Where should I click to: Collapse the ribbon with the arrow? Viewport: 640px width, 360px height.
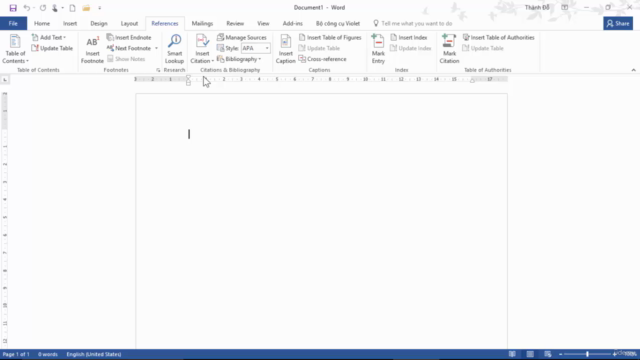pyautogui.click(x=633, y=70)
